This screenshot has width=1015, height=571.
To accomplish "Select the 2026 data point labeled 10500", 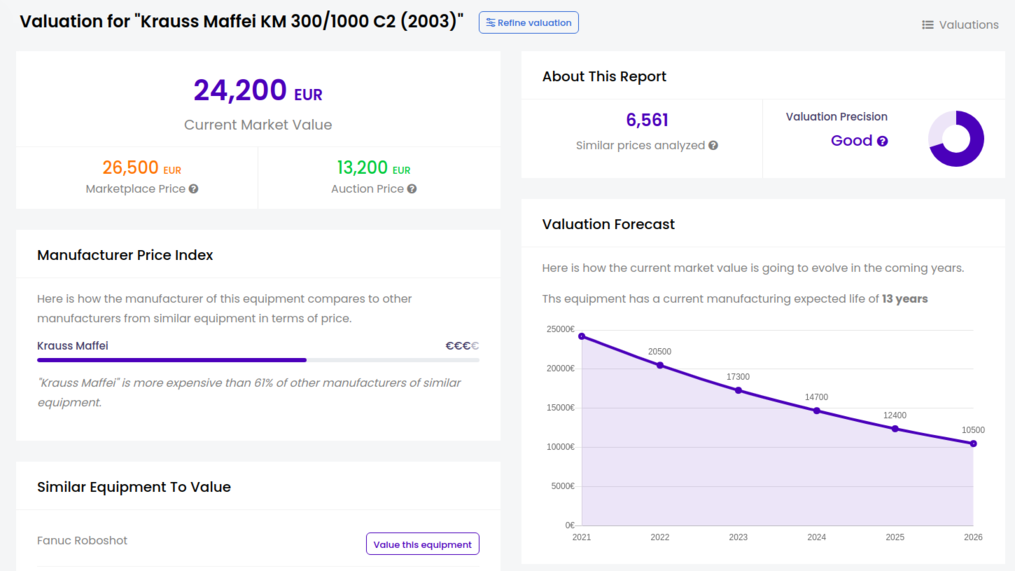I will click(x=973, y=443).
